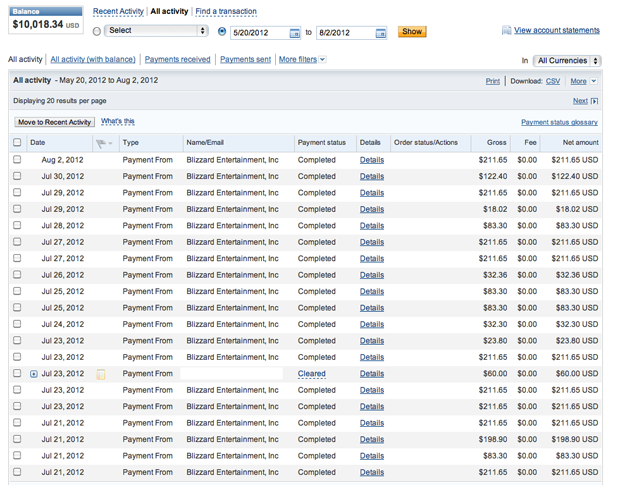
Task: Click the Move to Recent Activity button
Action: pos(55,122)
